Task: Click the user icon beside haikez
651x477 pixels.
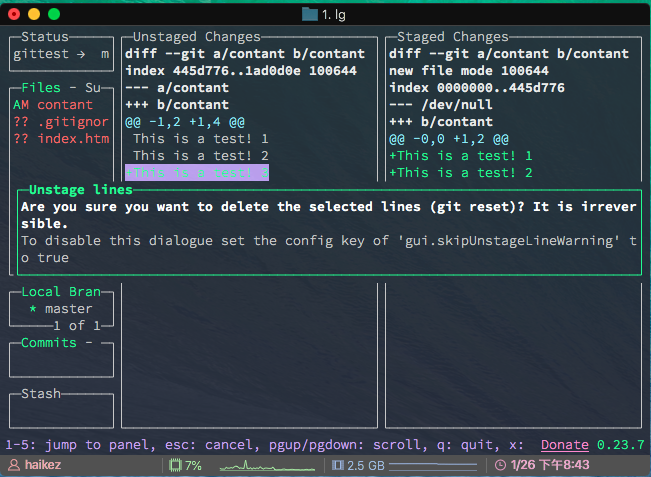Action: [x=14, y=465]
